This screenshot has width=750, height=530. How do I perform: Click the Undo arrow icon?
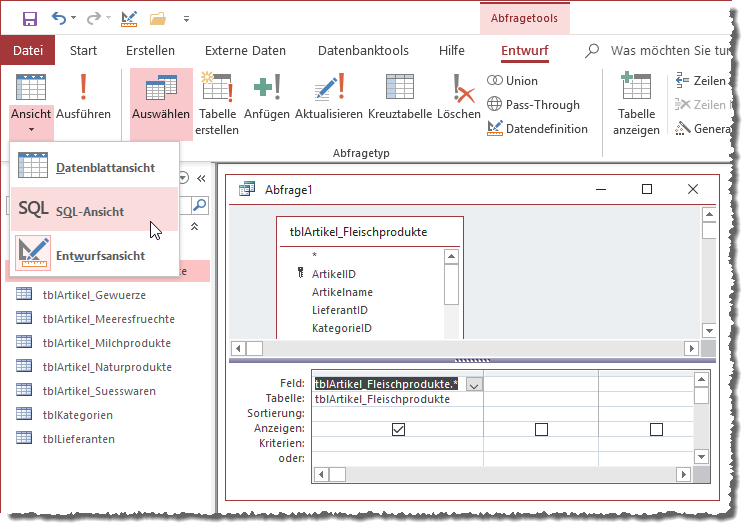59,18
